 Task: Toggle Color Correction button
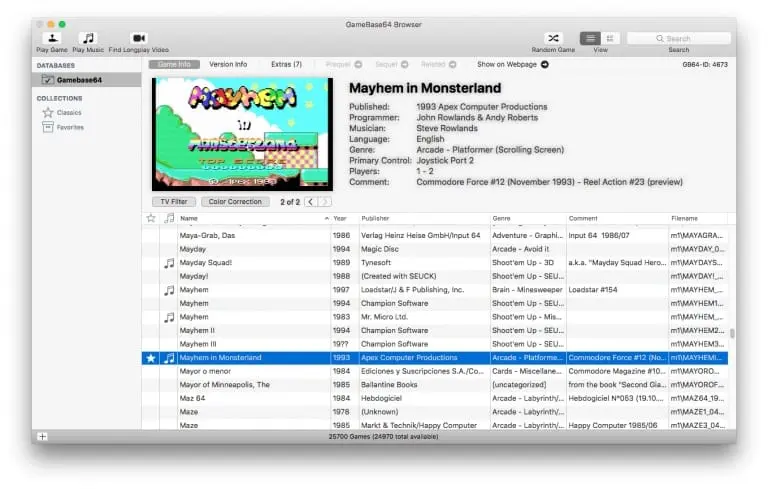[235, 201]
